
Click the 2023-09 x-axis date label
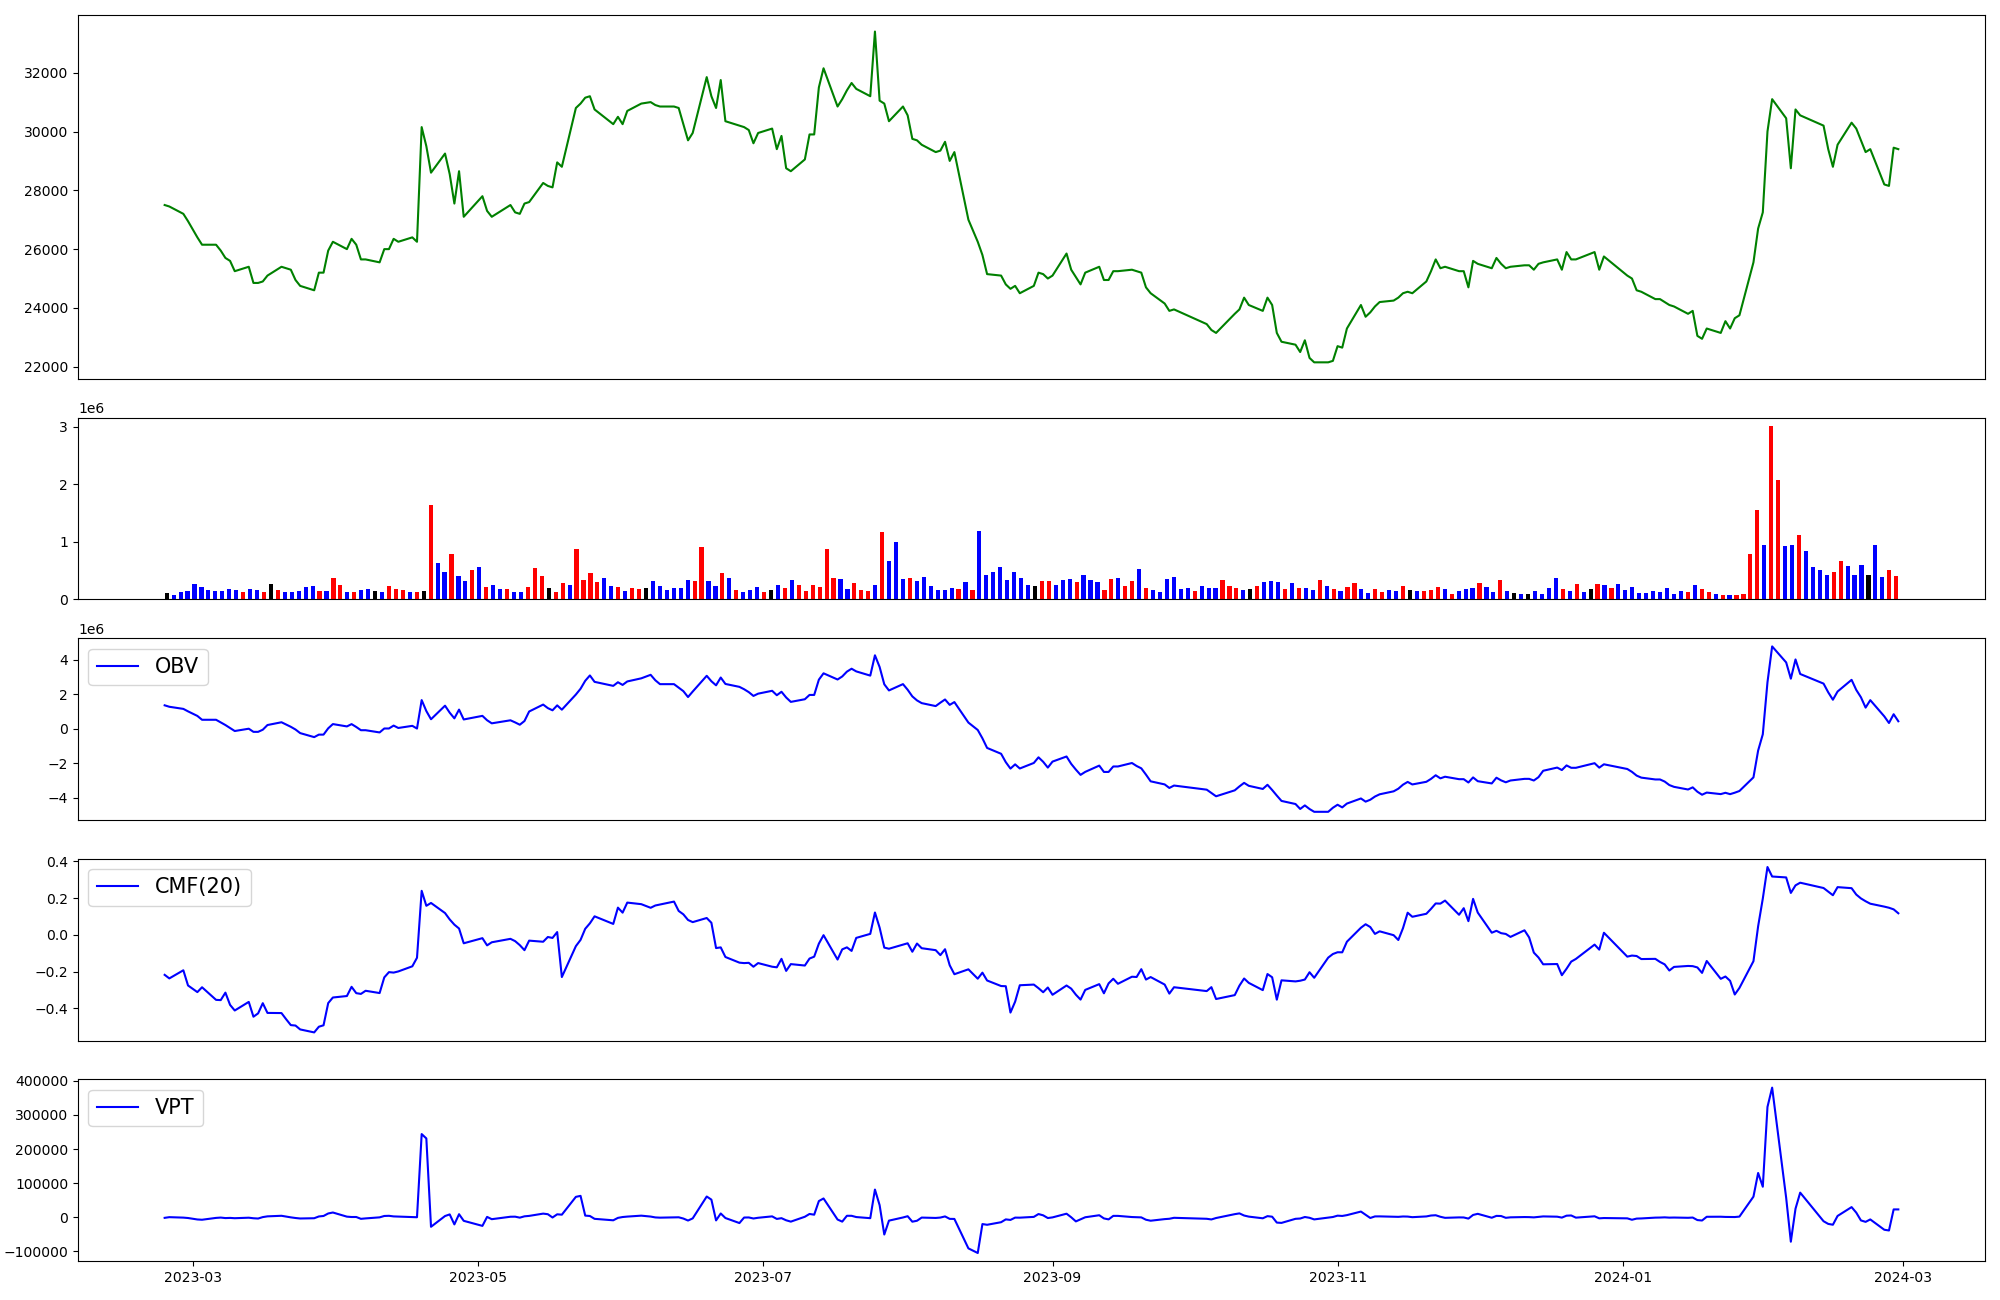click(1052, 1277)
